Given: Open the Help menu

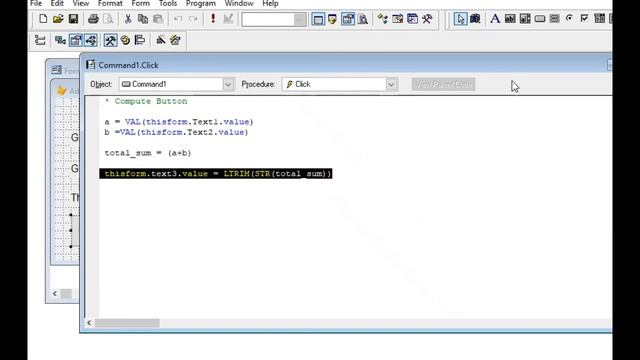Looking at the screenshot, I should (x=270, y=4).
